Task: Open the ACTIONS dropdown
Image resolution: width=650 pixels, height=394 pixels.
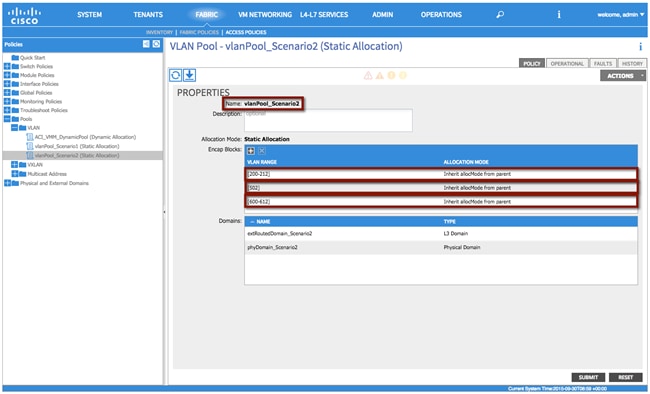Action: point(623,76)
